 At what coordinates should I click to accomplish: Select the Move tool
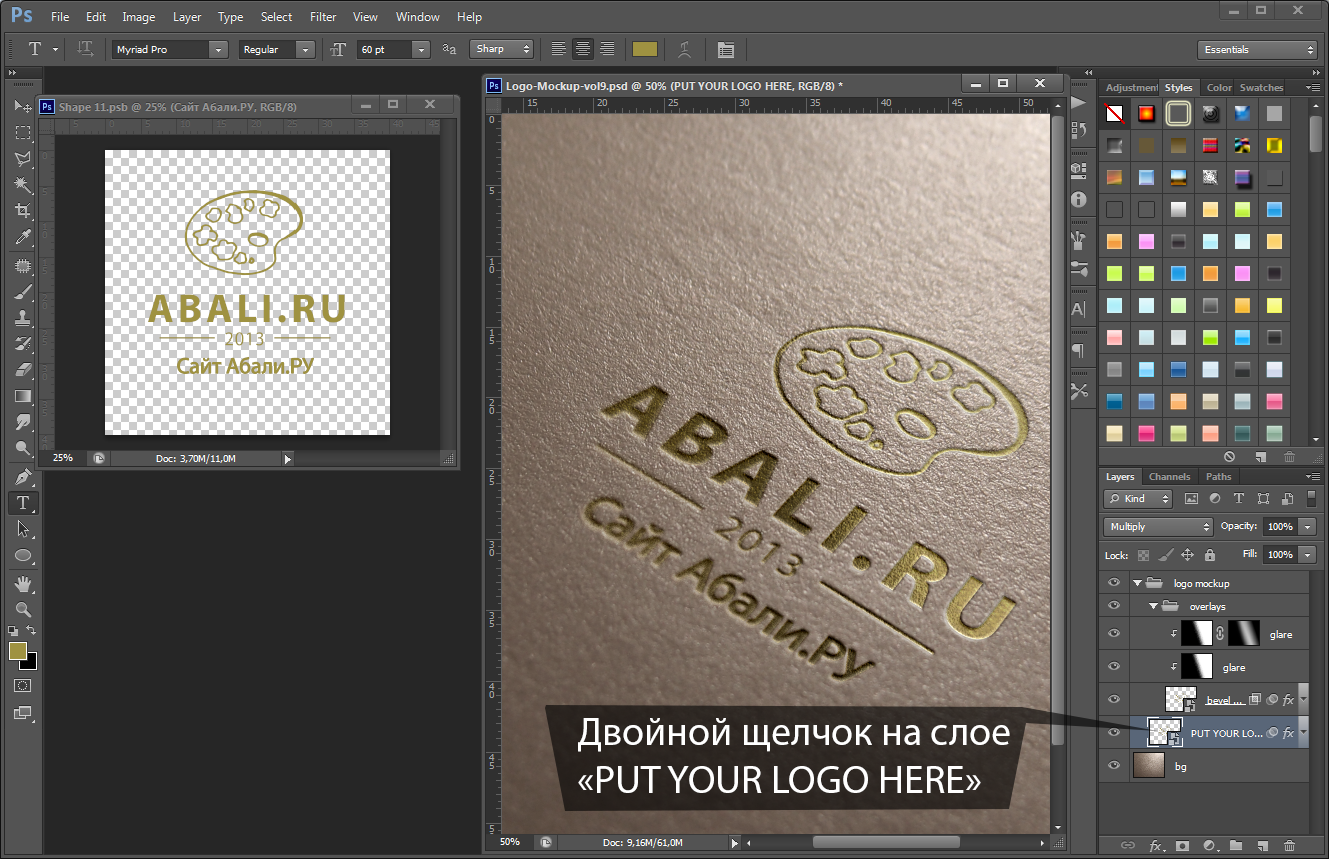22,105
